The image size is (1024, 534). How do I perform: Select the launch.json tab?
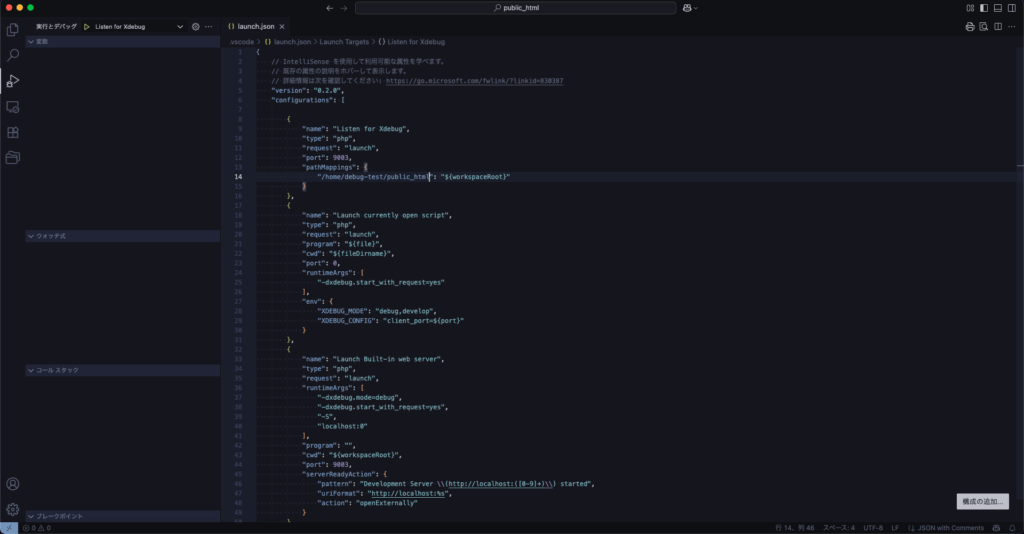(256, 27)
